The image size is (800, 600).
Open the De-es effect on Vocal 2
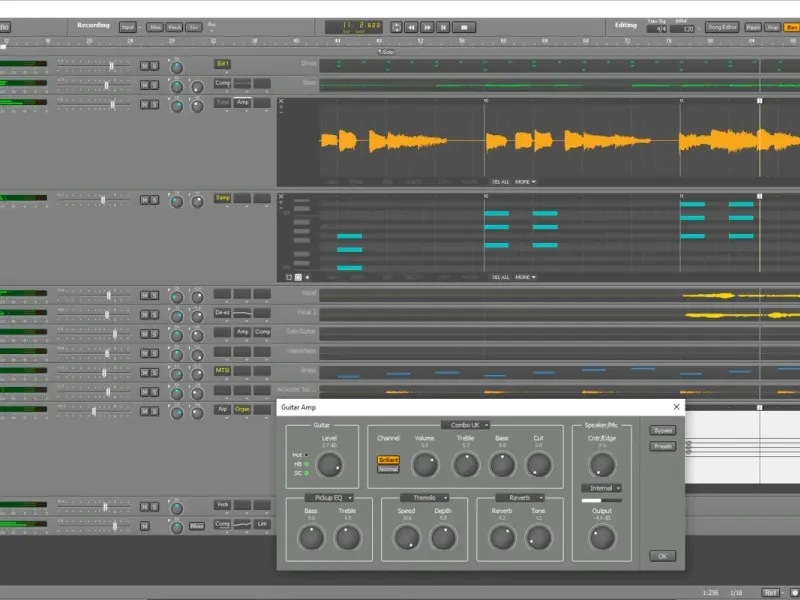pos(222,313)
